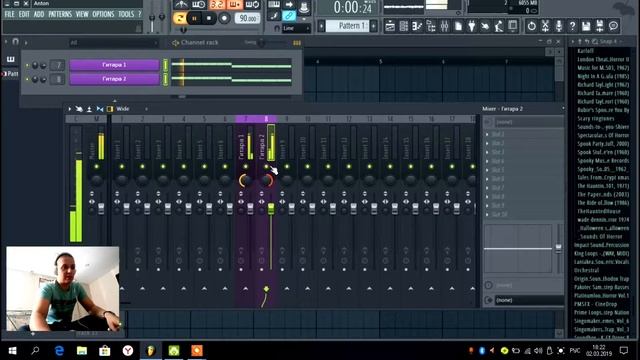
Task: Click the Гитара 2 mixer volume fader
Action: (x=271, y=209)
